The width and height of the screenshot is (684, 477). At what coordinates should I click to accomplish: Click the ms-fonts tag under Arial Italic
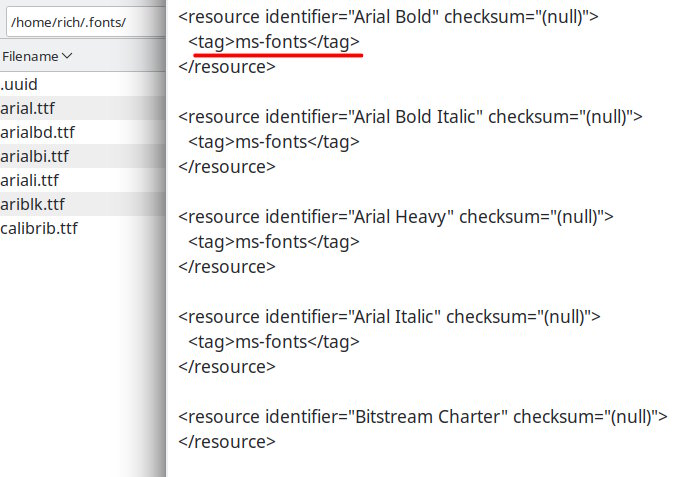pos(273,342)
